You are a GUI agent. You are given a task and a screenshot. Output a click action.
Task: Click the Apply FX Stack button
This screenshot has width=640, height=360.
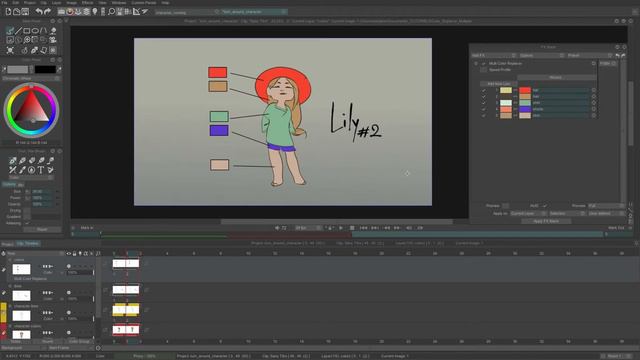coord(546,221)
